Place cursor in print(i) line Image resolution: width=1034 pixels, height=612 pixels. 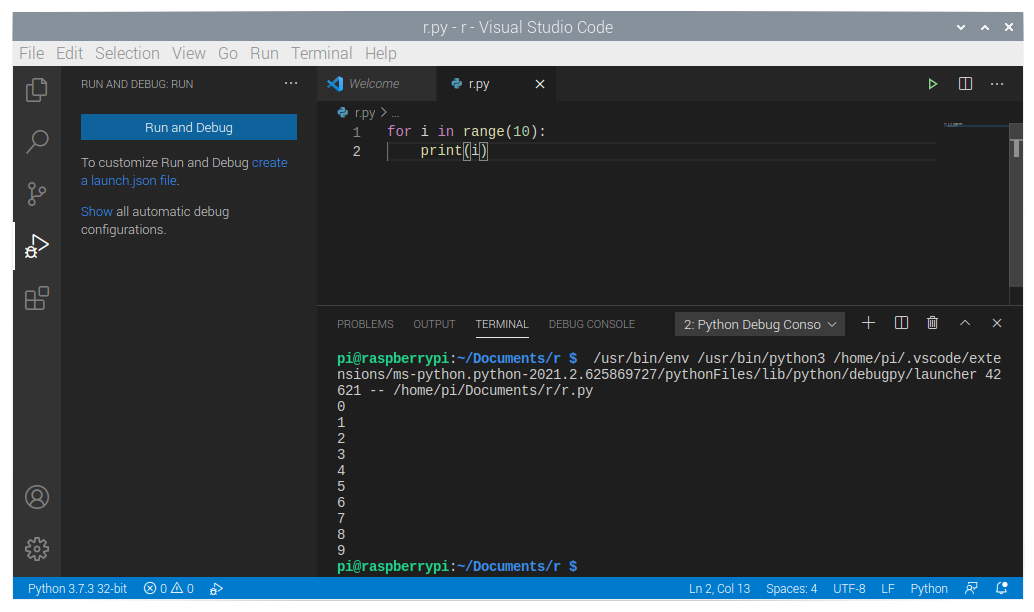[x=454, y=150]
